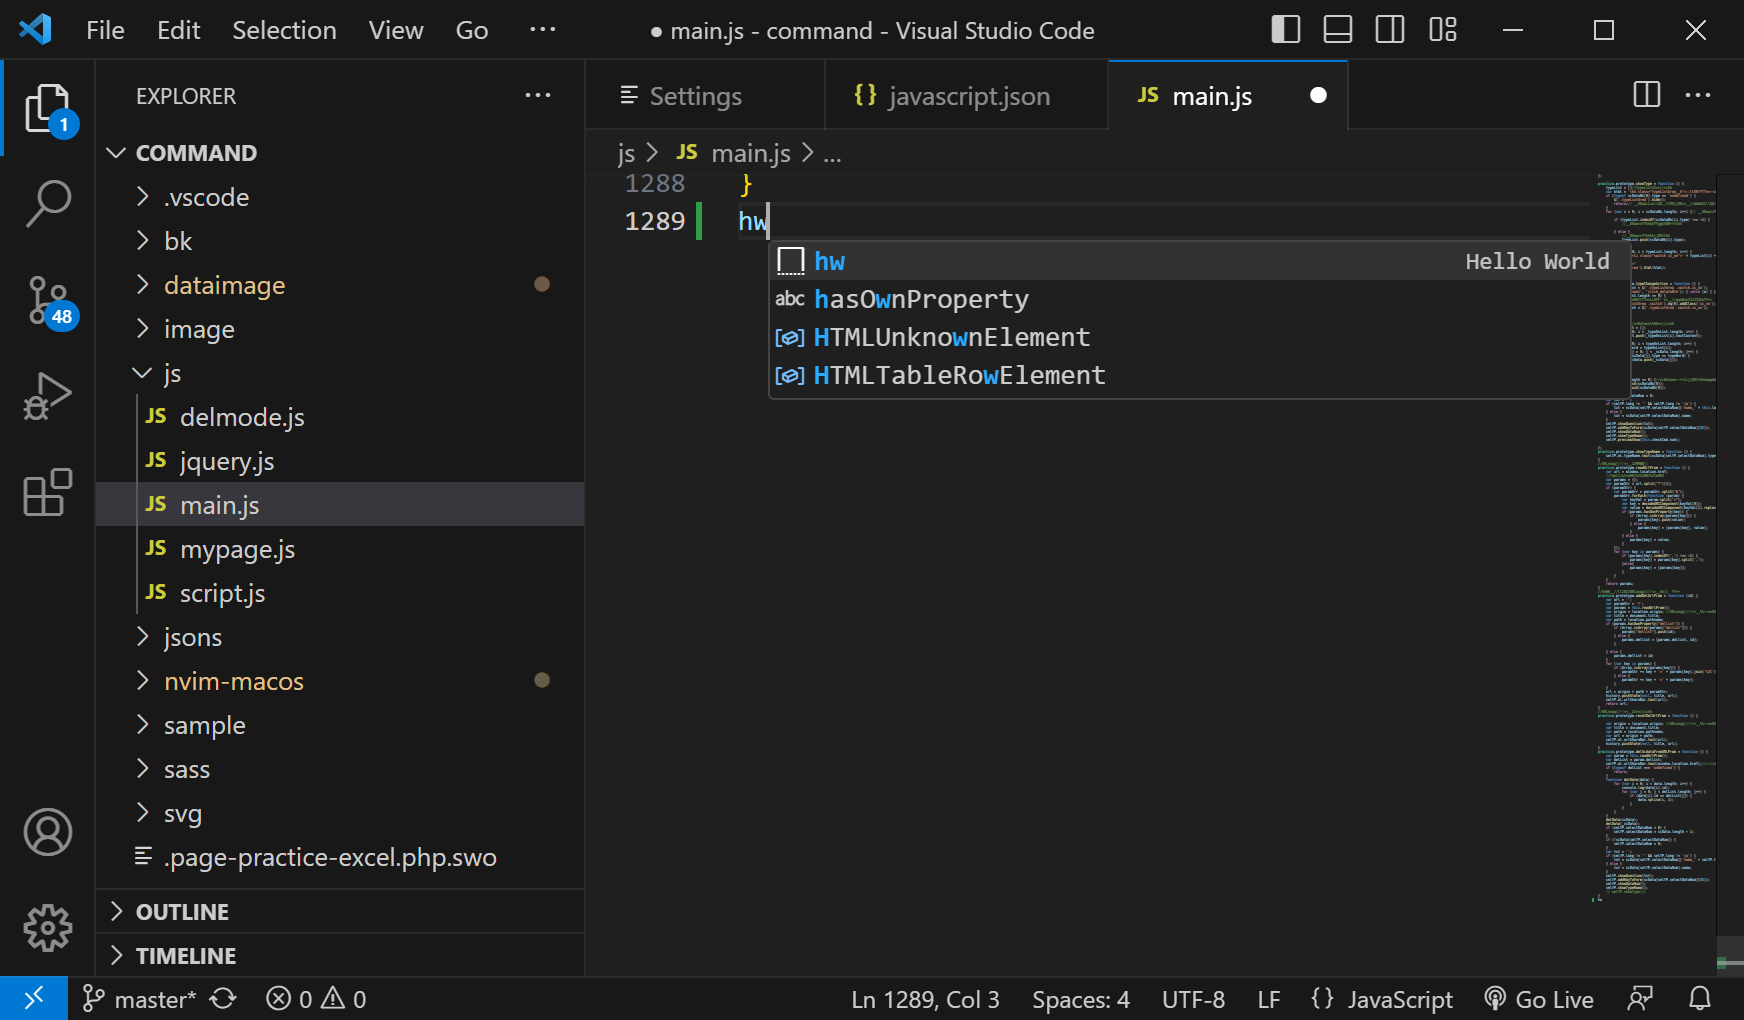
Task: Click the remote window indicator in status bar
Action: pyautogui.click(x=34, y=998)
